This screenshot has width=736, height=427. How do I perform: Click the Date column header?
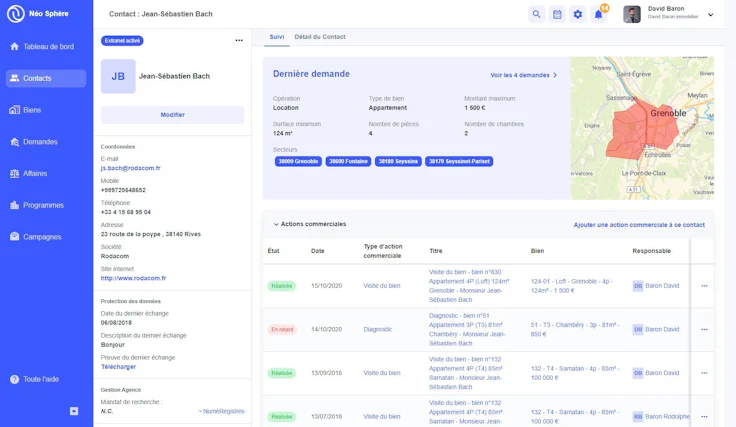coord(317,251)
